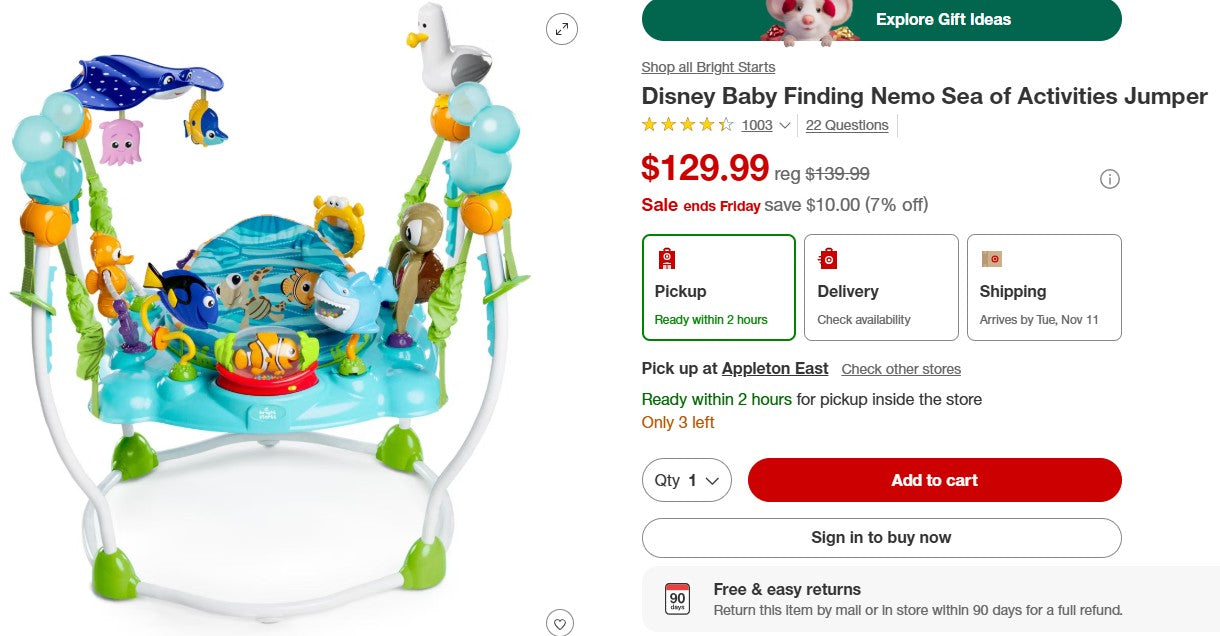The image size is (1220, 636).
Task: Click Check other stores
Action: [x=901, y=369]
